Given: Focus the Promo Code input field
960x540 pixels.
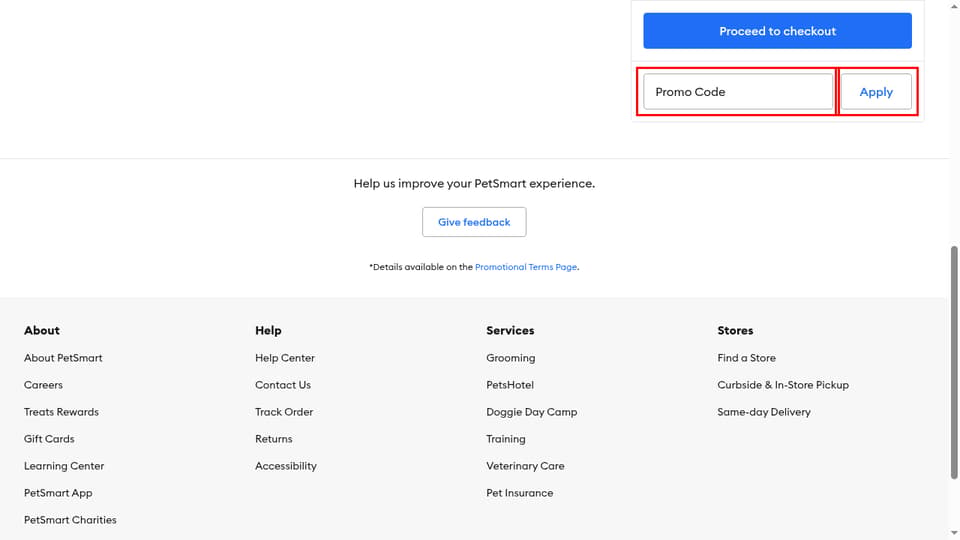Looking at the screenshot, I should [738, 92].
